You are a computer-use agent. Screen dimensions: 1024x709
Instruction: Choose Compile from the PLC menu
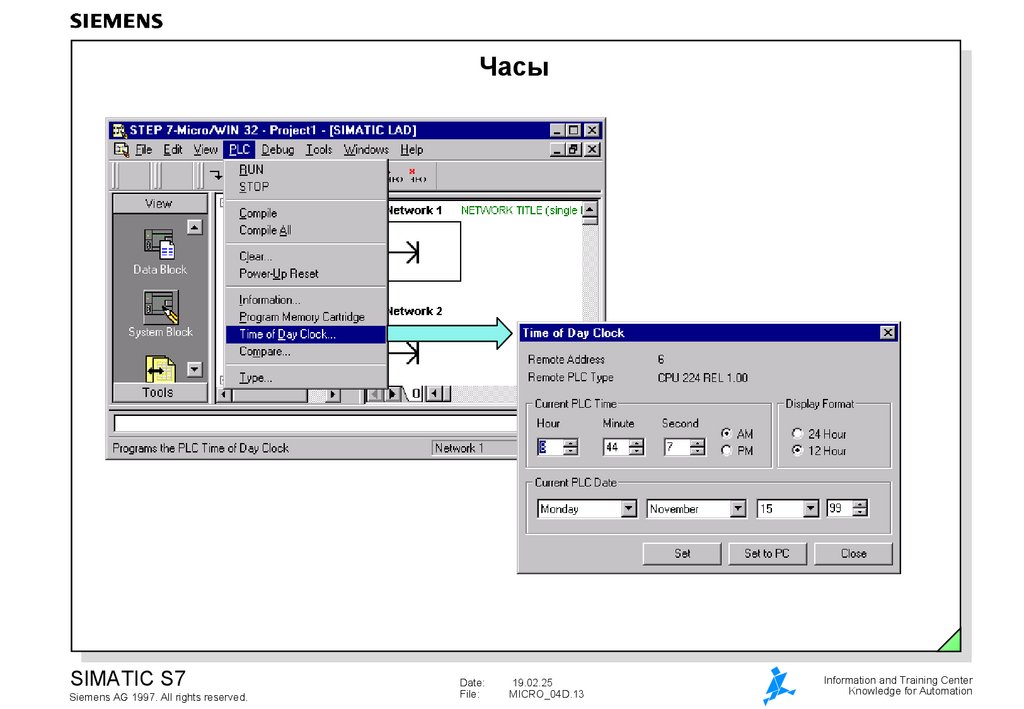pos(306,213)
